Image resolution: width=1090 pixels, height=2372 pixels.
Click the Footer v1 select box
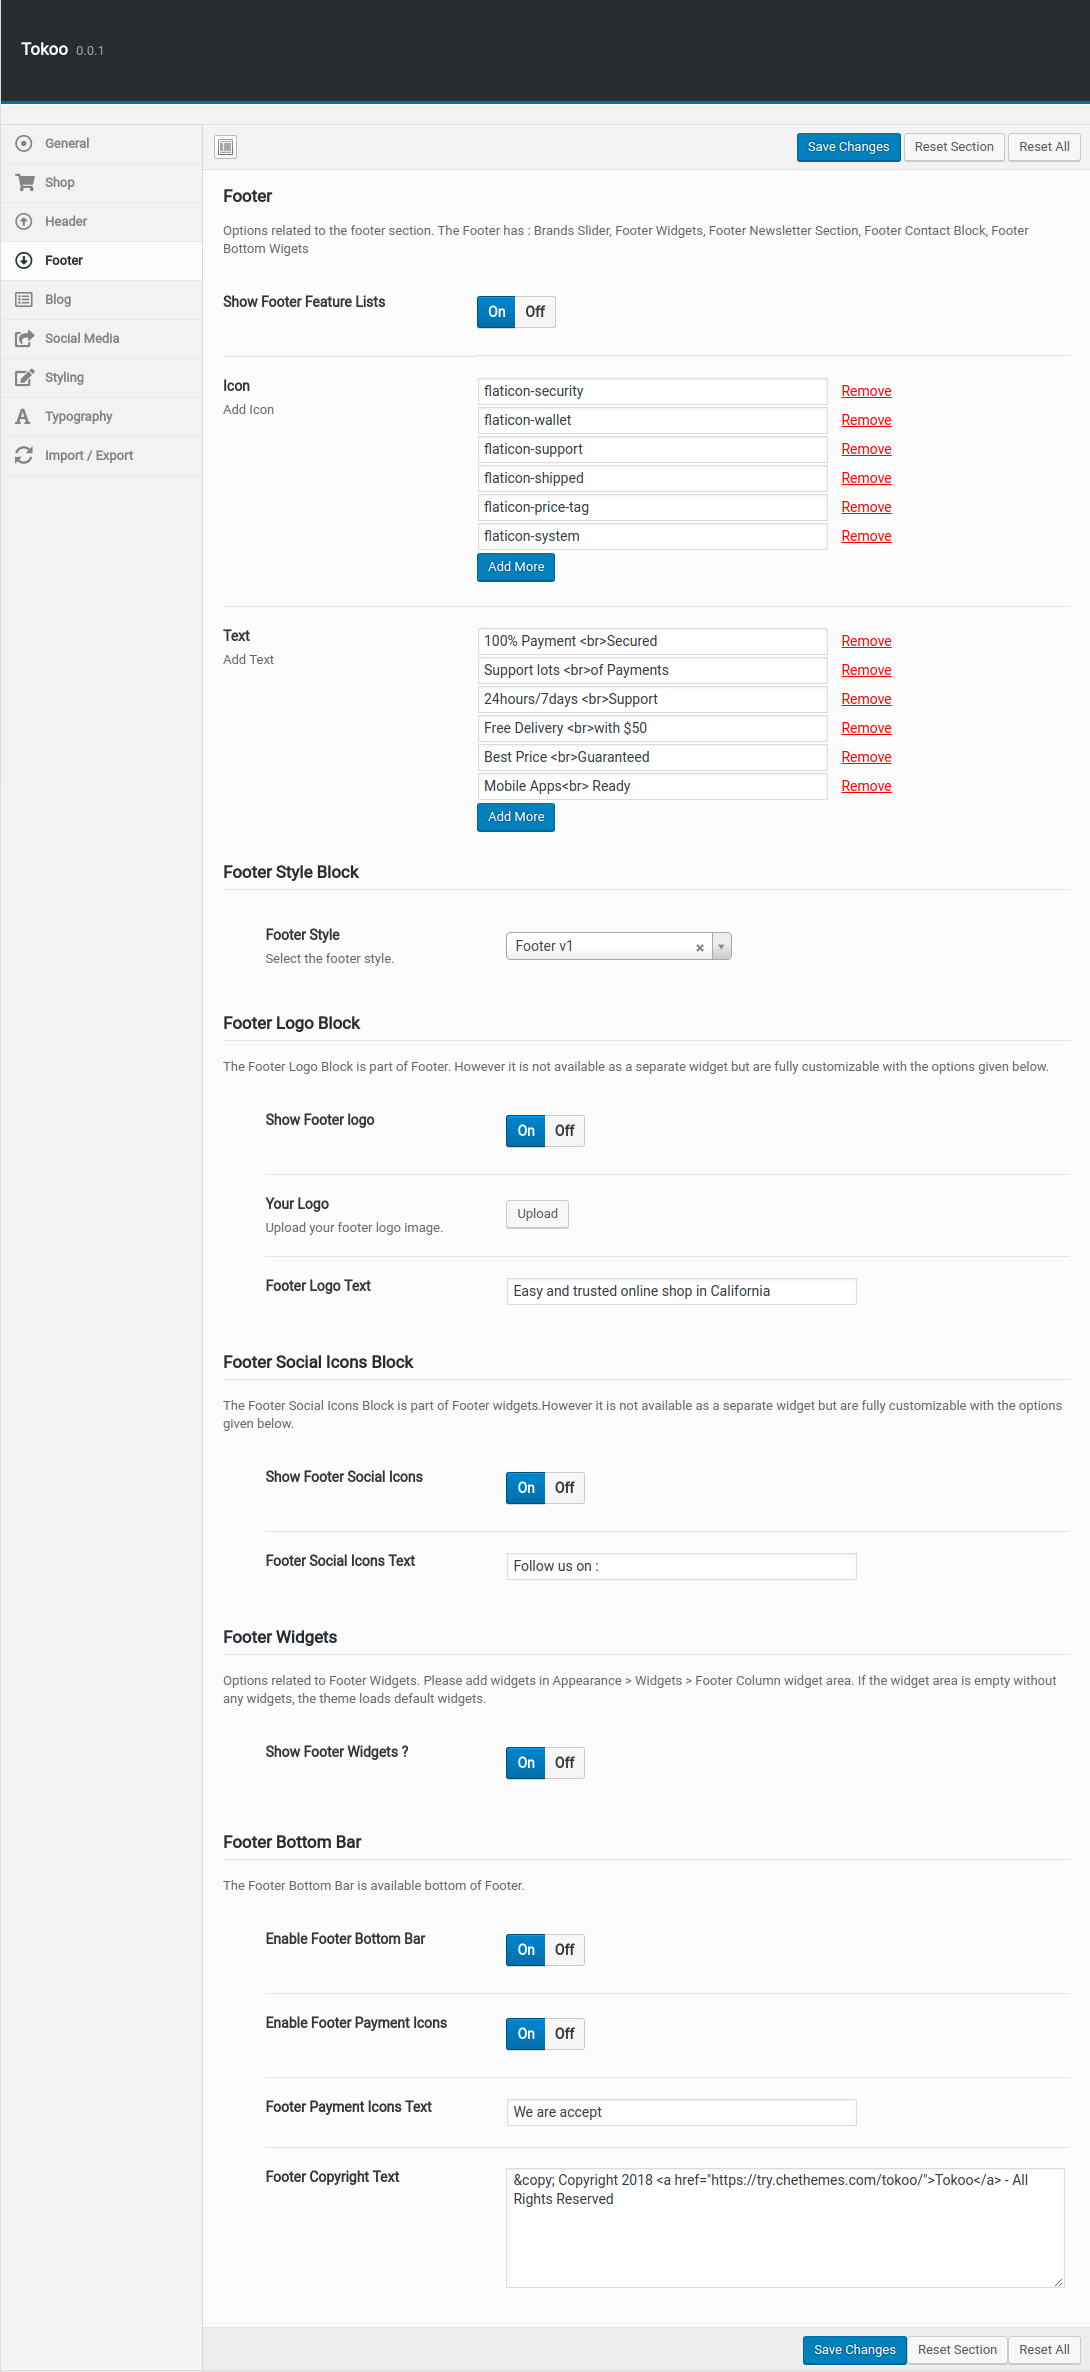tap(618, 946)
